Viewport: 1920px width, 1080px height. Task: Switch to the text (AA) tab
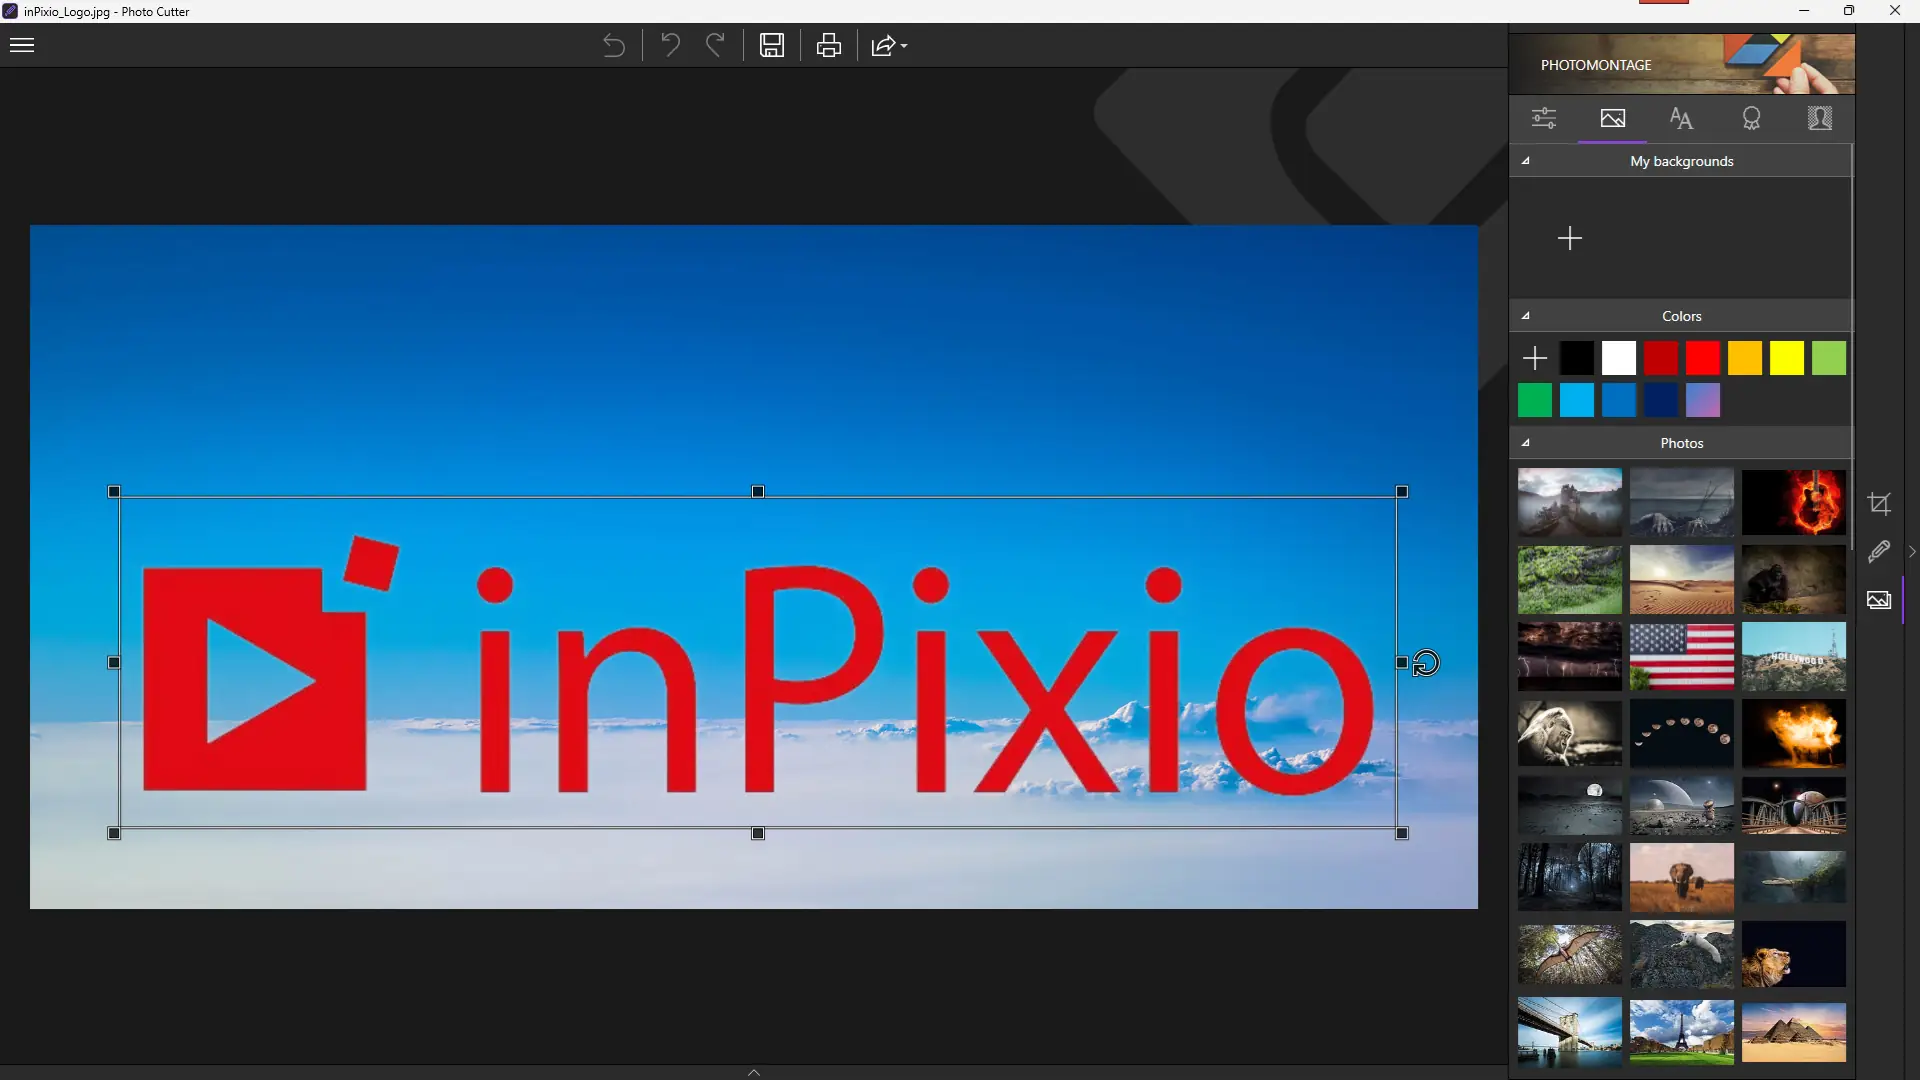(x=1681, y=119)
